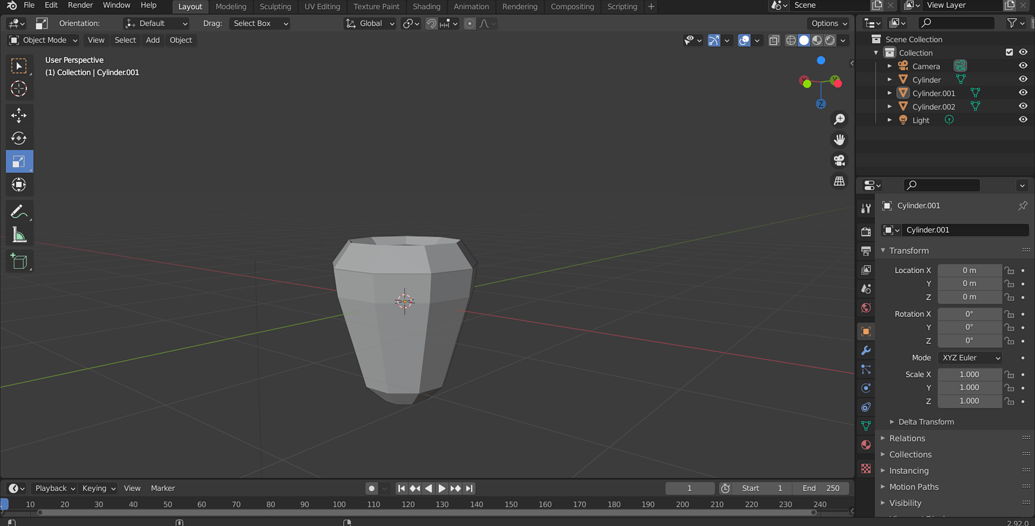Select the Transform tool

point(19,185)
